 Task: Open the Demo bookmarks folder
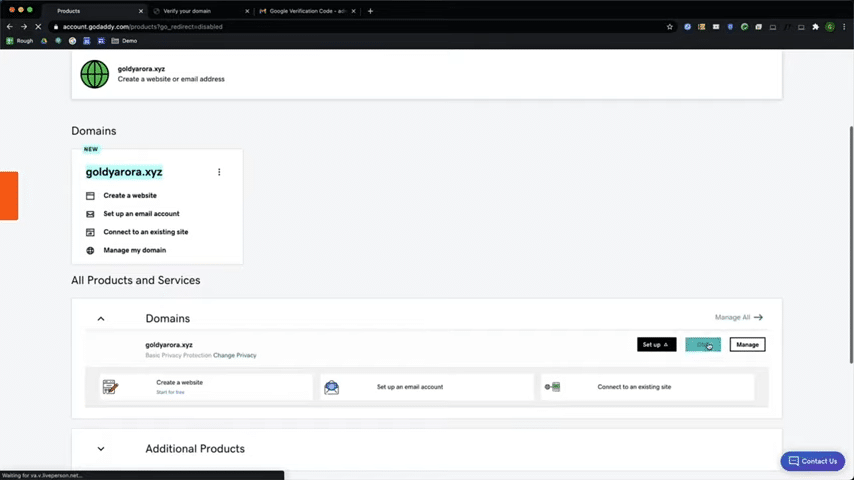(124, 41)
